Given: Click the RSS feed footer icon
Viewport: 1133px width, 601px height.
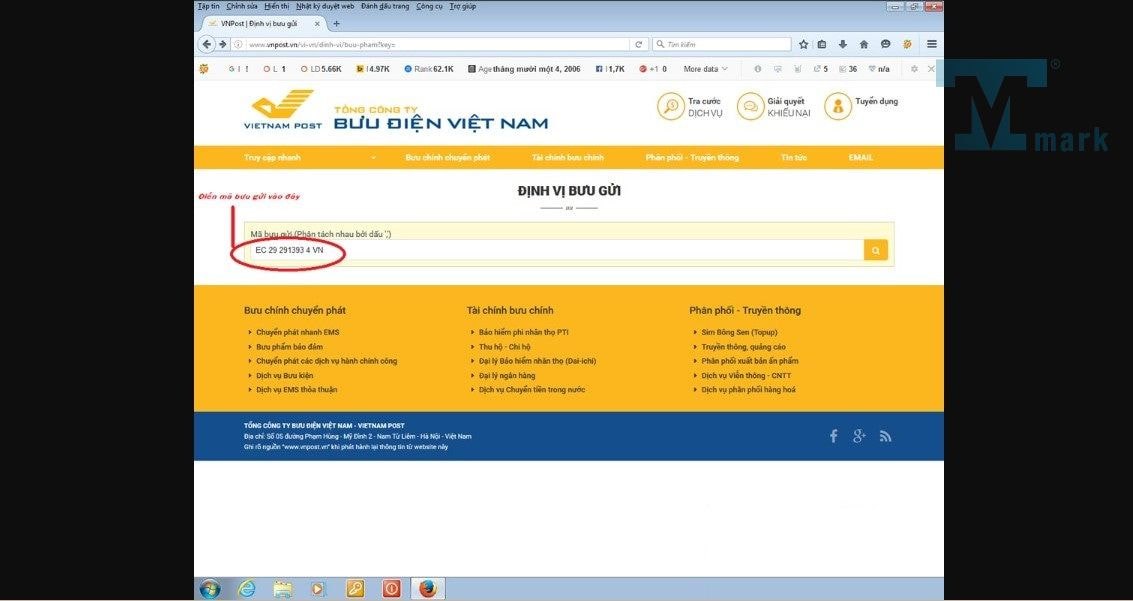Looking at the screenshot, I should click(x=885, y=436).
